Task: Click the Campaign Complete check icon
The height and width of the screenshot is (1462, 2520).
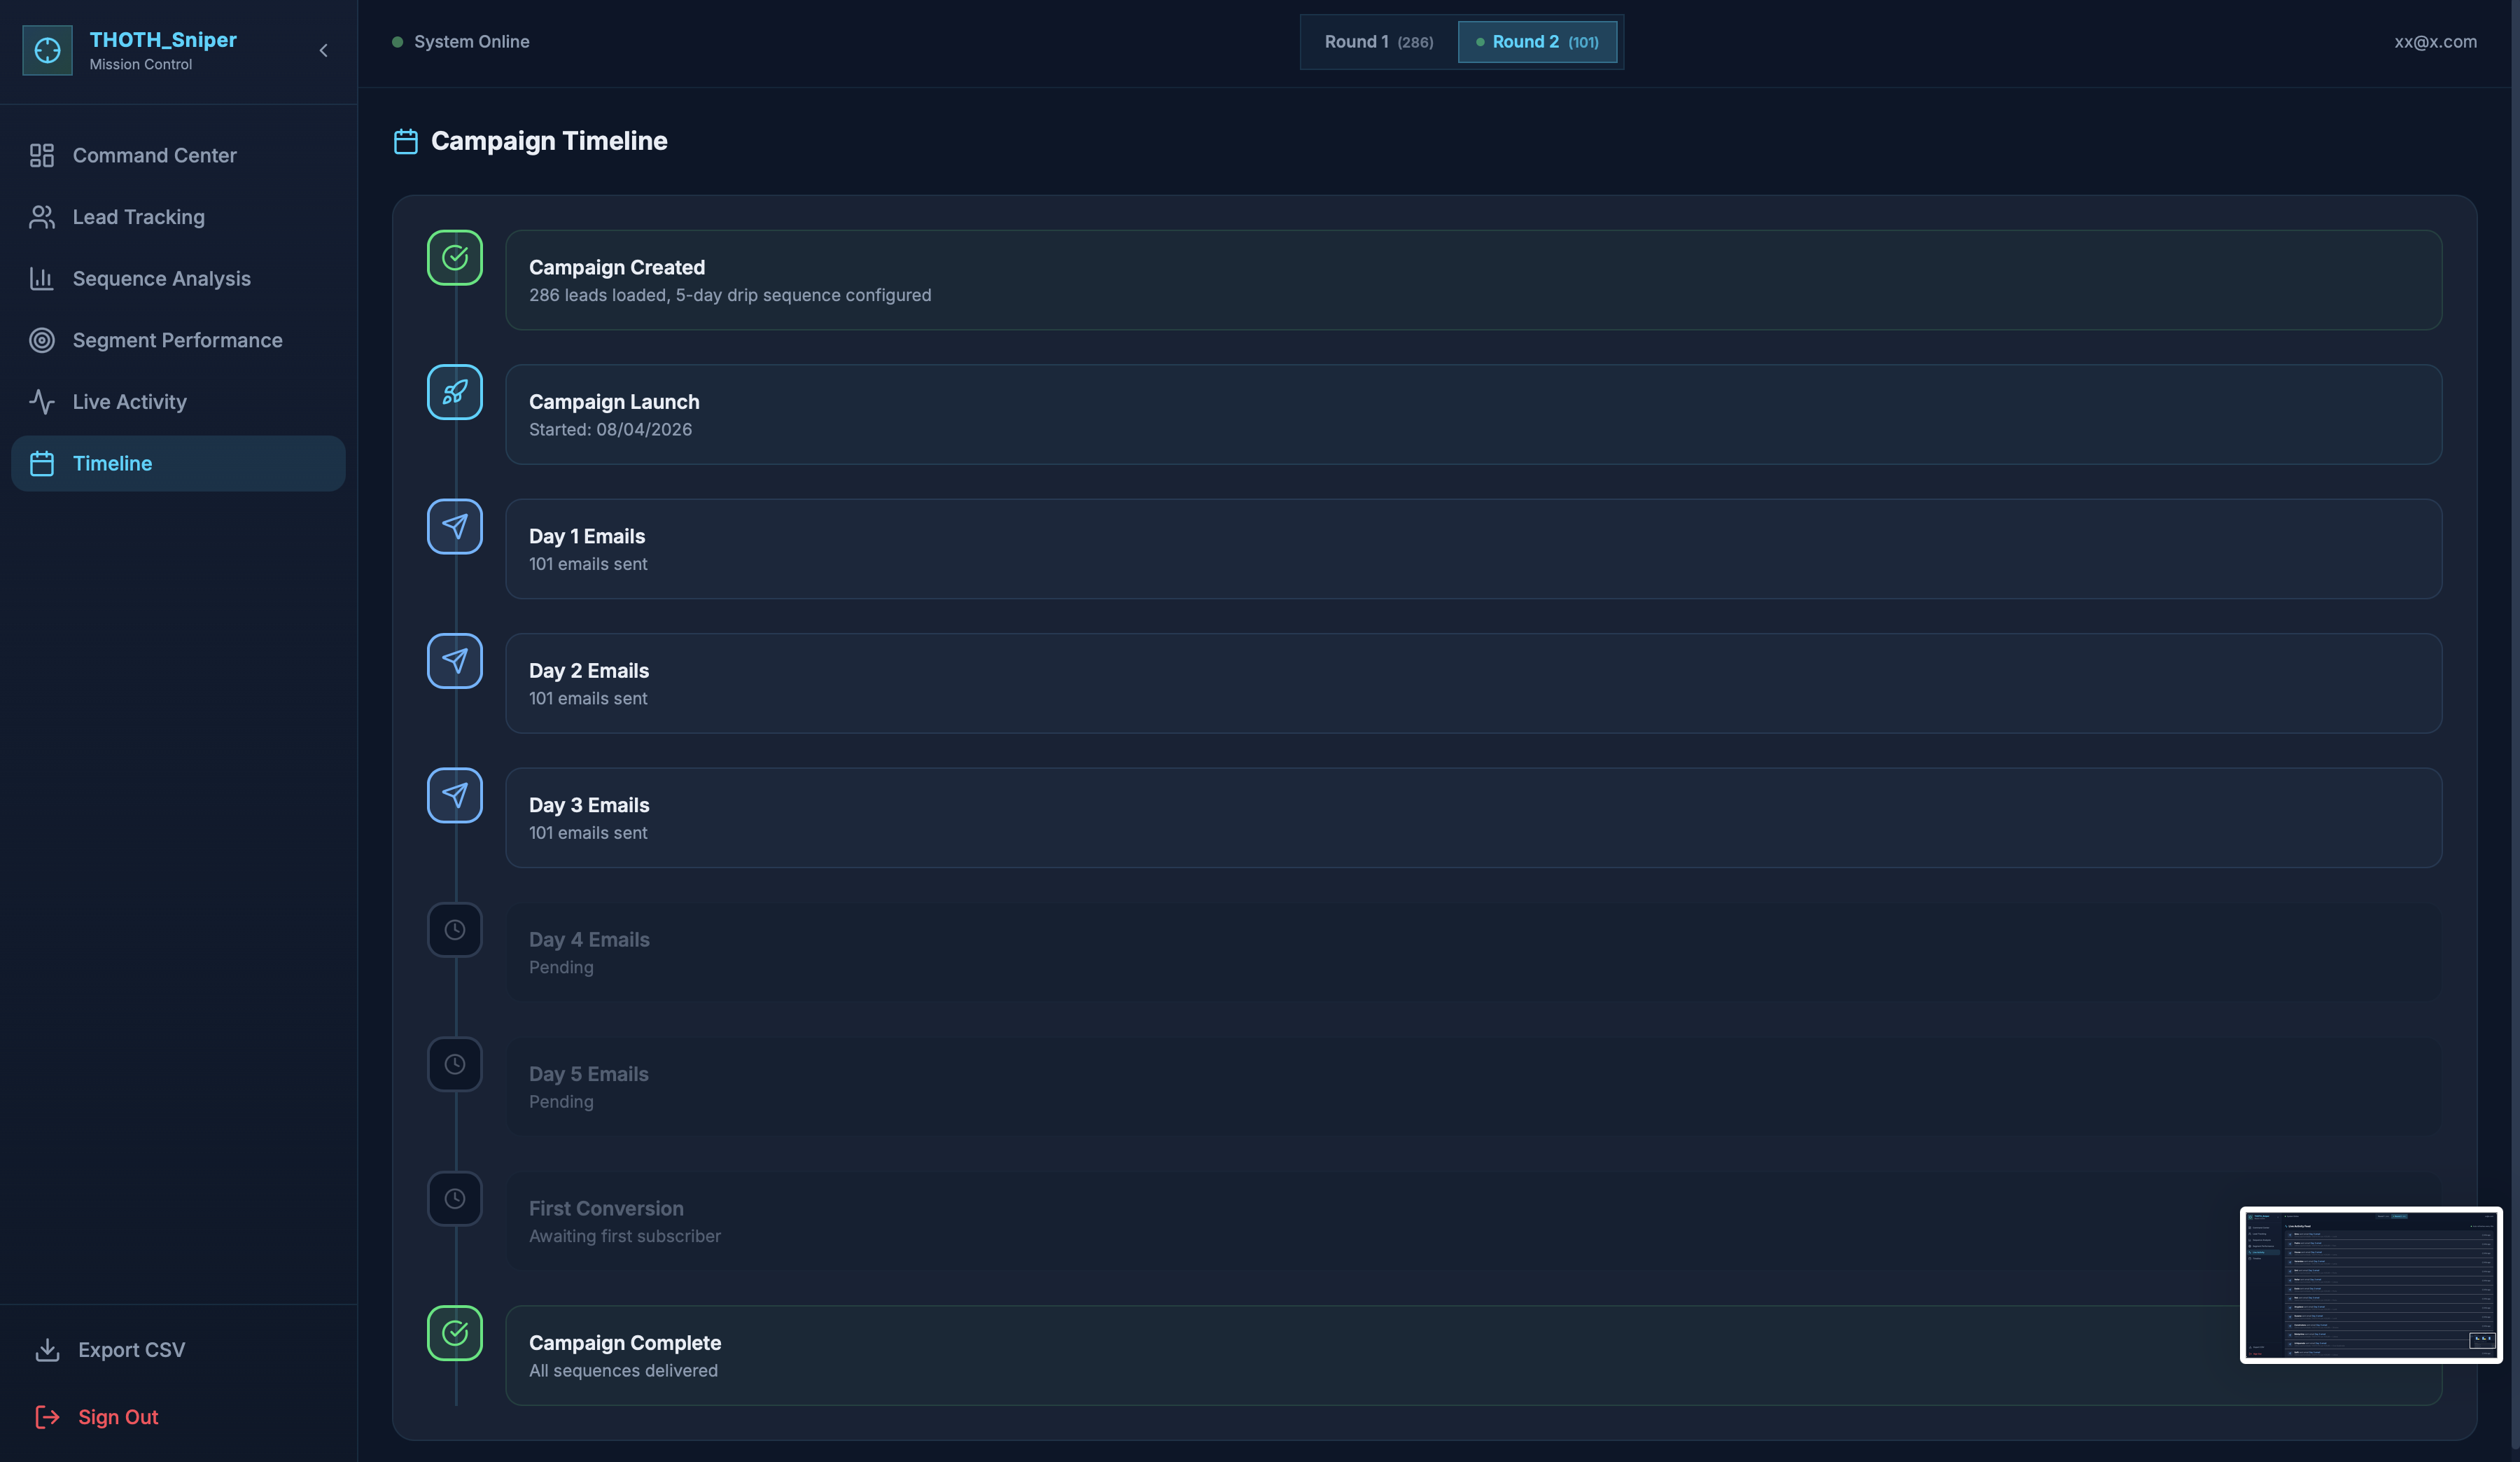Action: pos(455,1333)
